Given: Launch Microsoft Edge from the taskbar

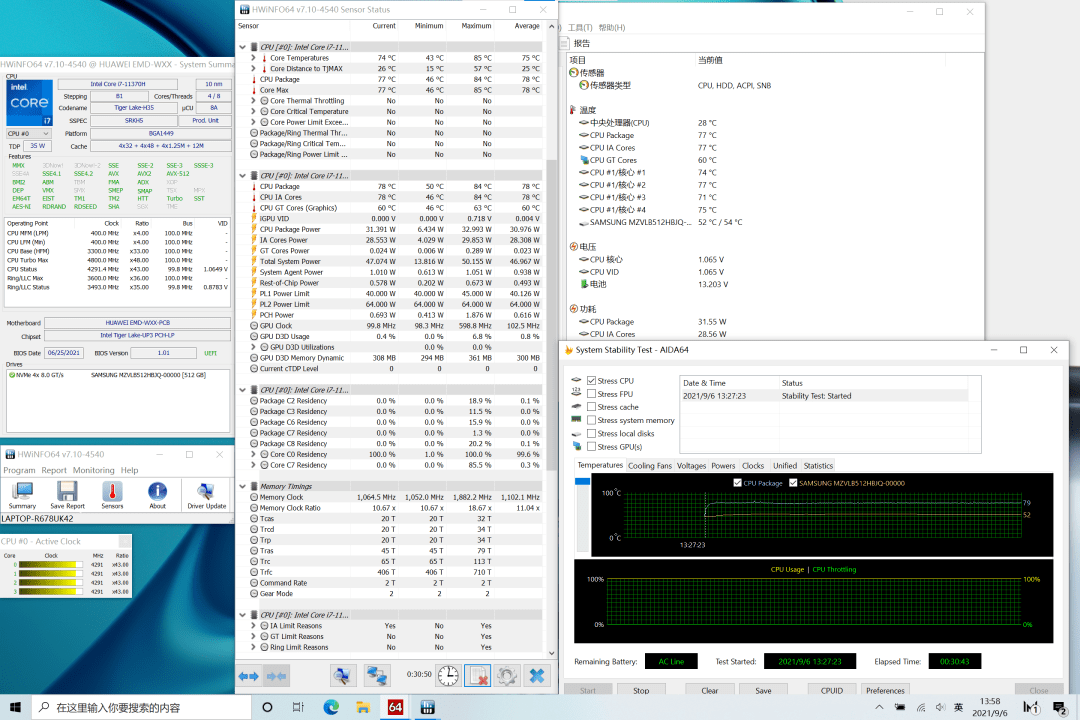Looking at the screenshot, I should pyautogui.click(x=331, y=708).
